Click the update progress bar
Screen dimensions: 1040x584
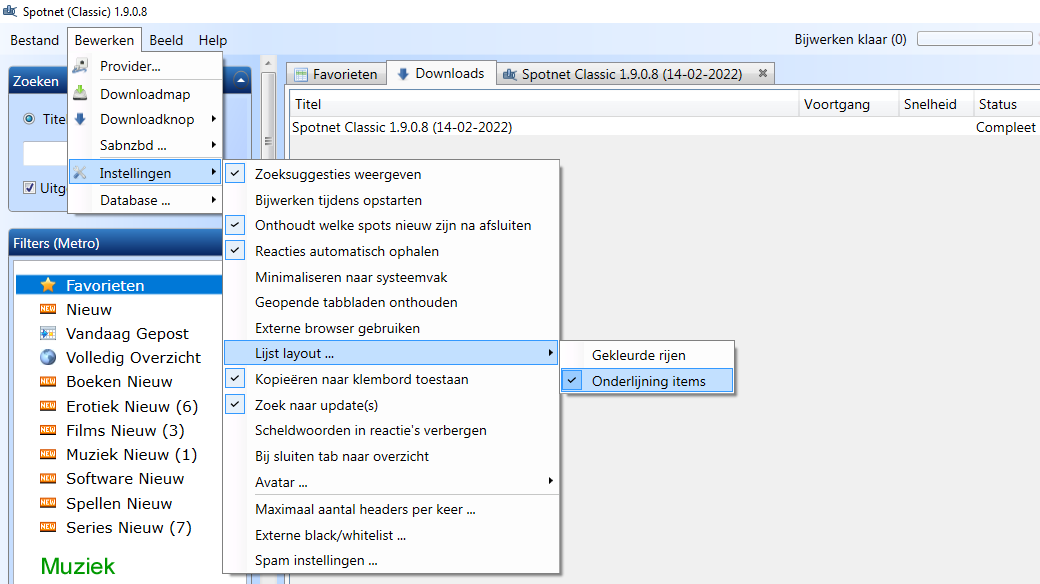coord(974,38)
